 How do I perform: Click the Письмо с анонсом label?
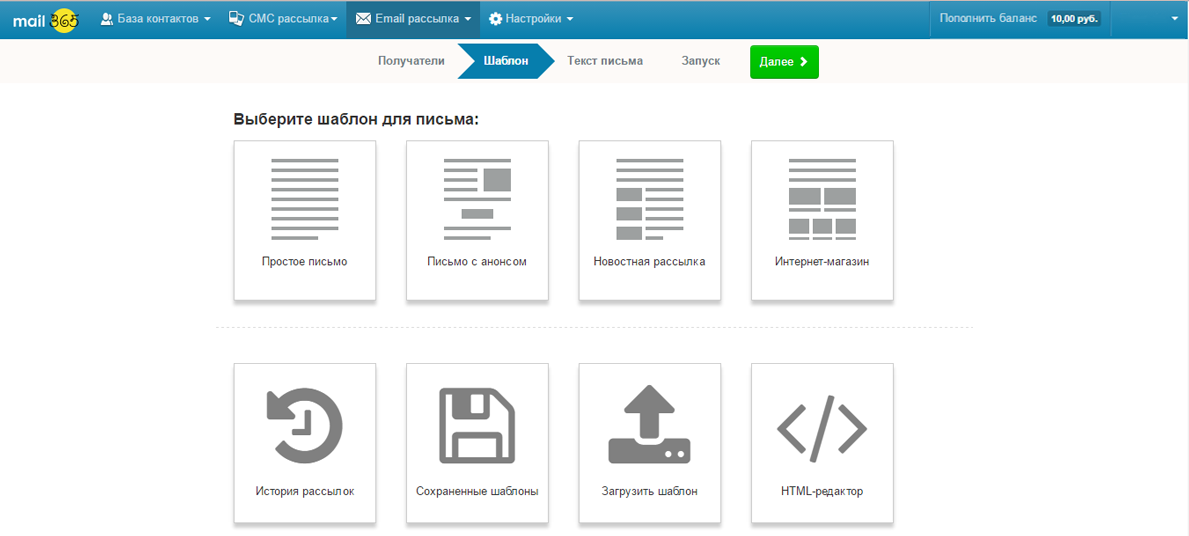point(477,262)
